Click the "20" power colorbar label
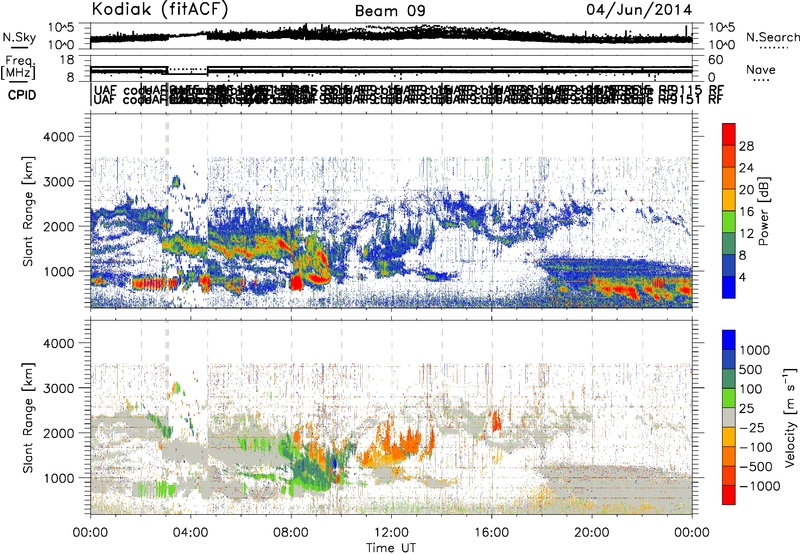This screenshot has height=554, width=800. click(746, 190)
